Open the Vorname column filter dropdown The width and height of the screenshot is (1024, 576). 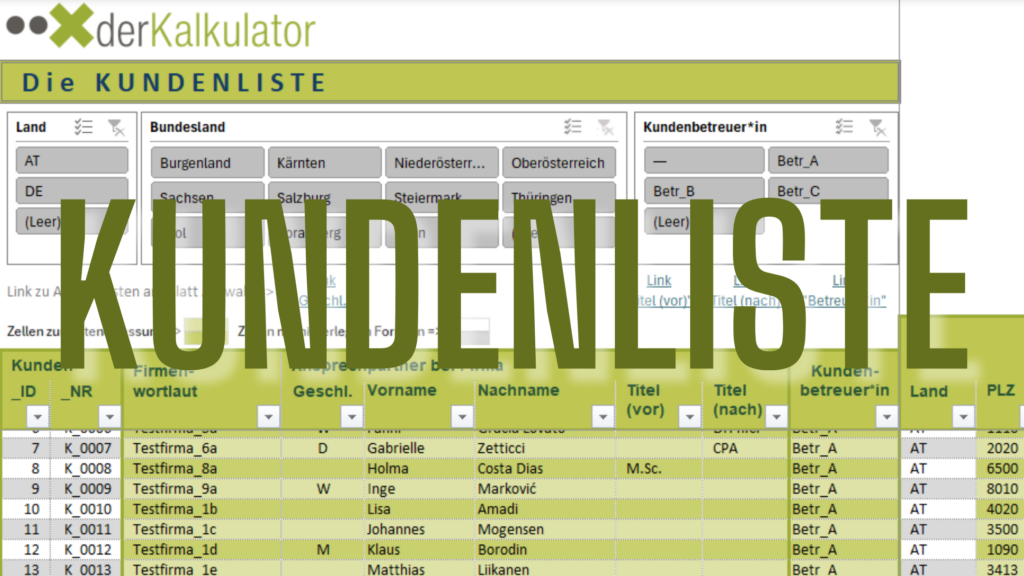pos(462,416)
